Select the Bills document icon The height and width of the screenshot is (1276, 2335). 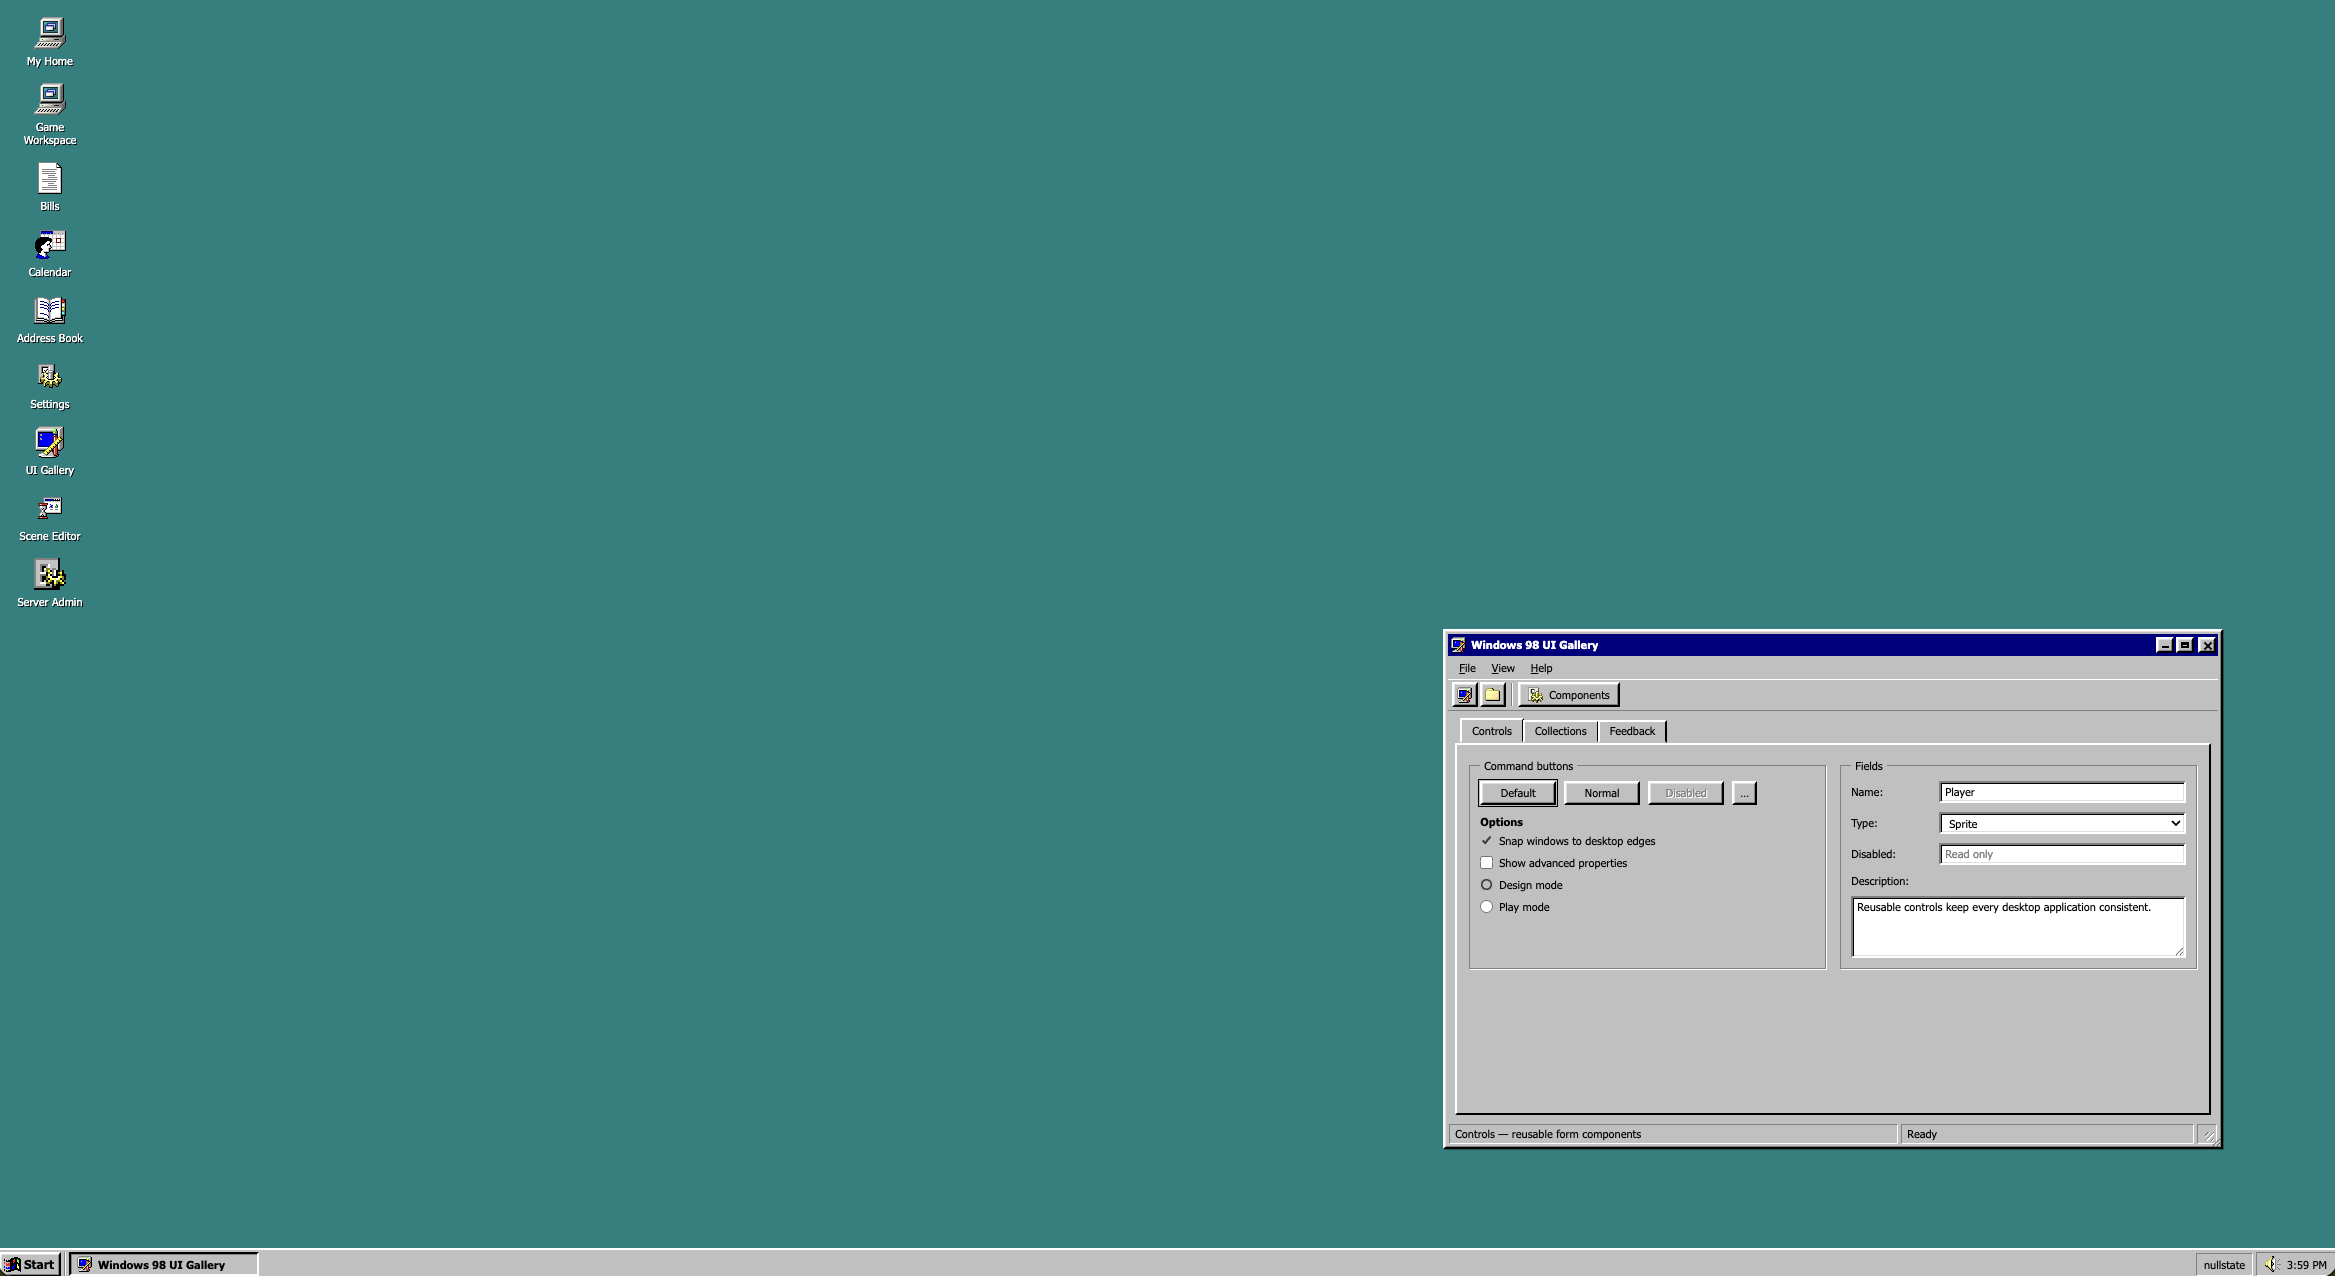click(x=49, y=187)
